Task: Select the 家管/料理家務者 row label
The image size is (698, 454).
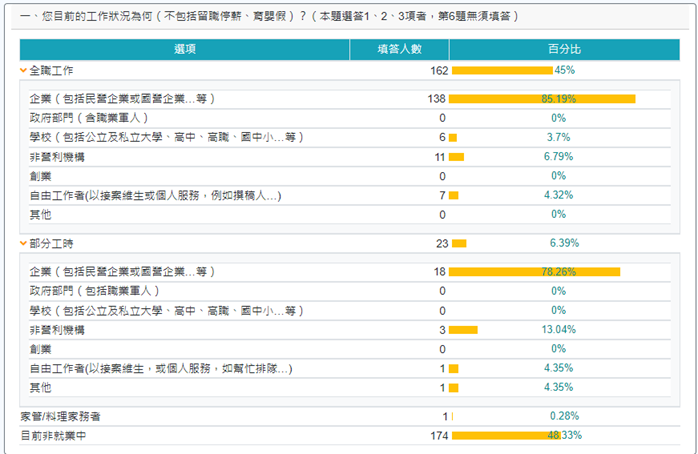Action: [x=60, y=416]
